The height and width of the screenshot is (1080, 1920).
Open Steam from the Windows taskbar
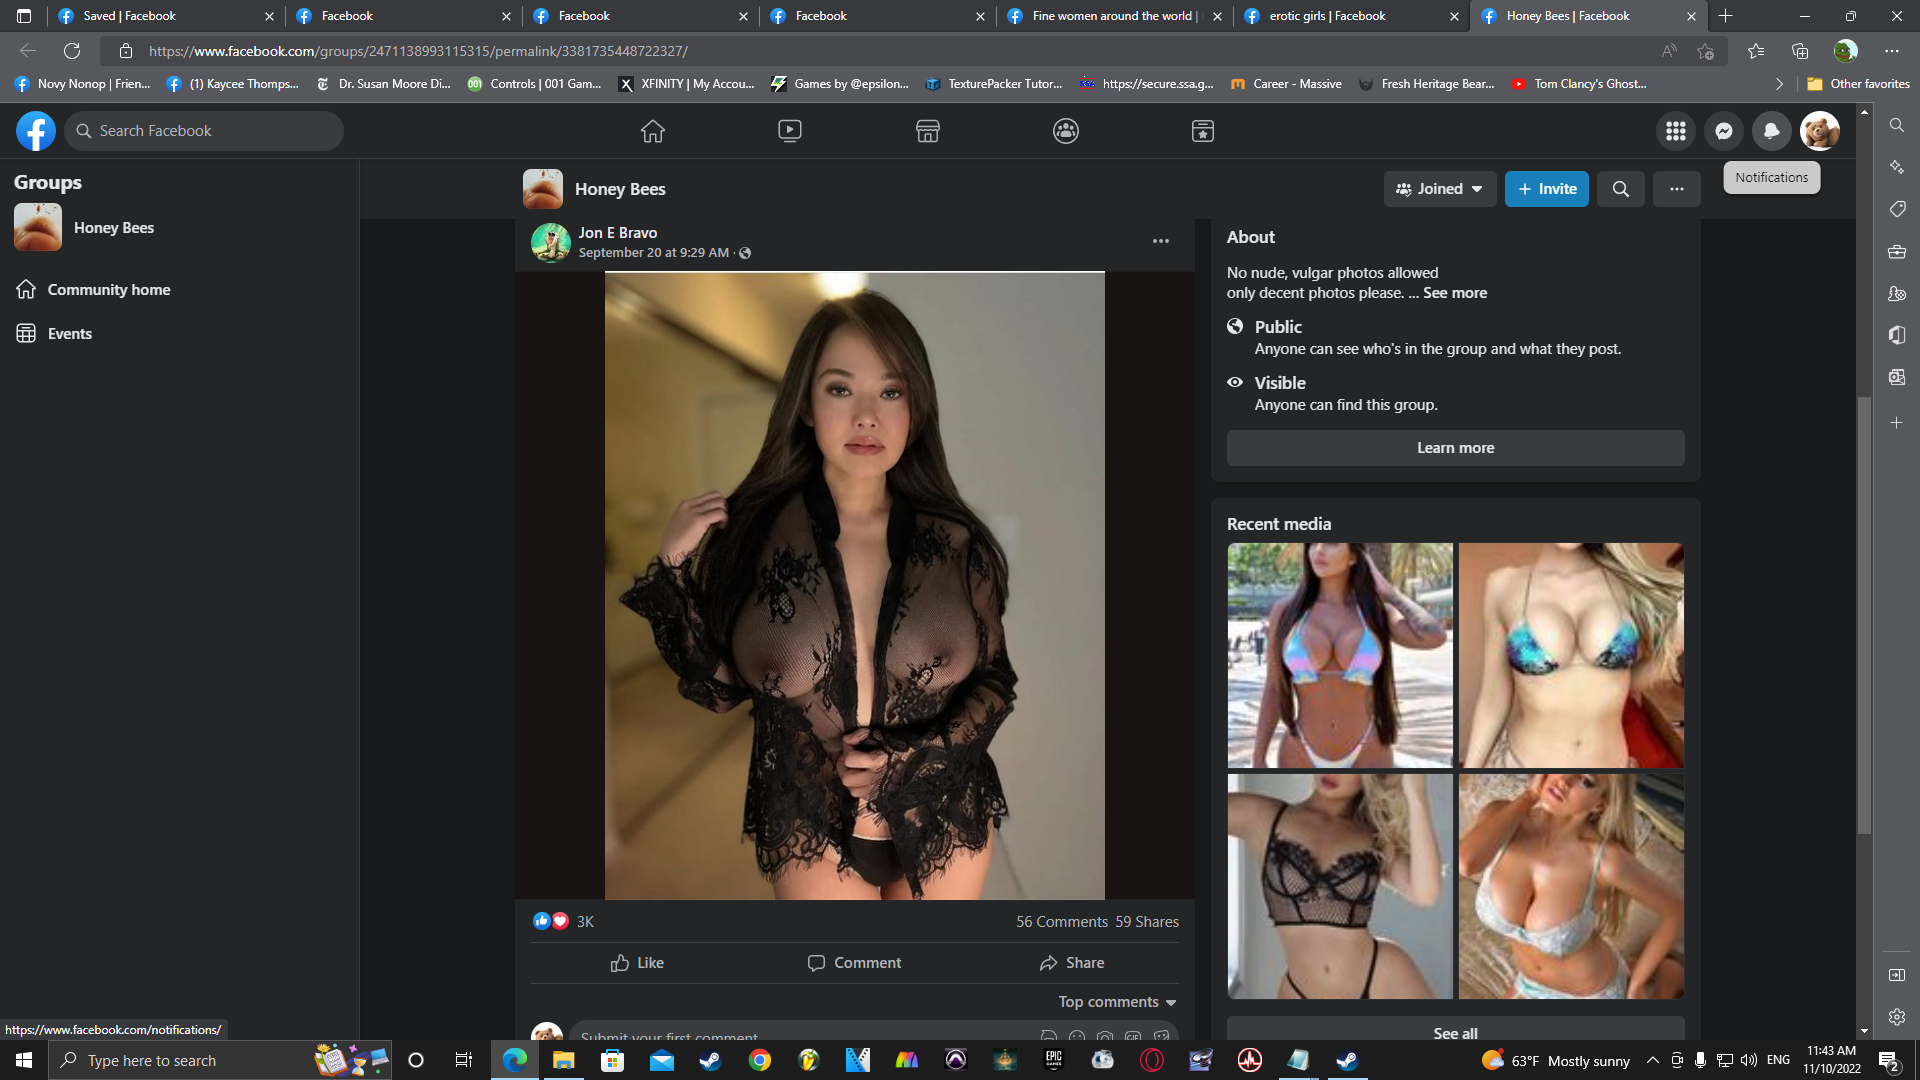(710, 1060)
